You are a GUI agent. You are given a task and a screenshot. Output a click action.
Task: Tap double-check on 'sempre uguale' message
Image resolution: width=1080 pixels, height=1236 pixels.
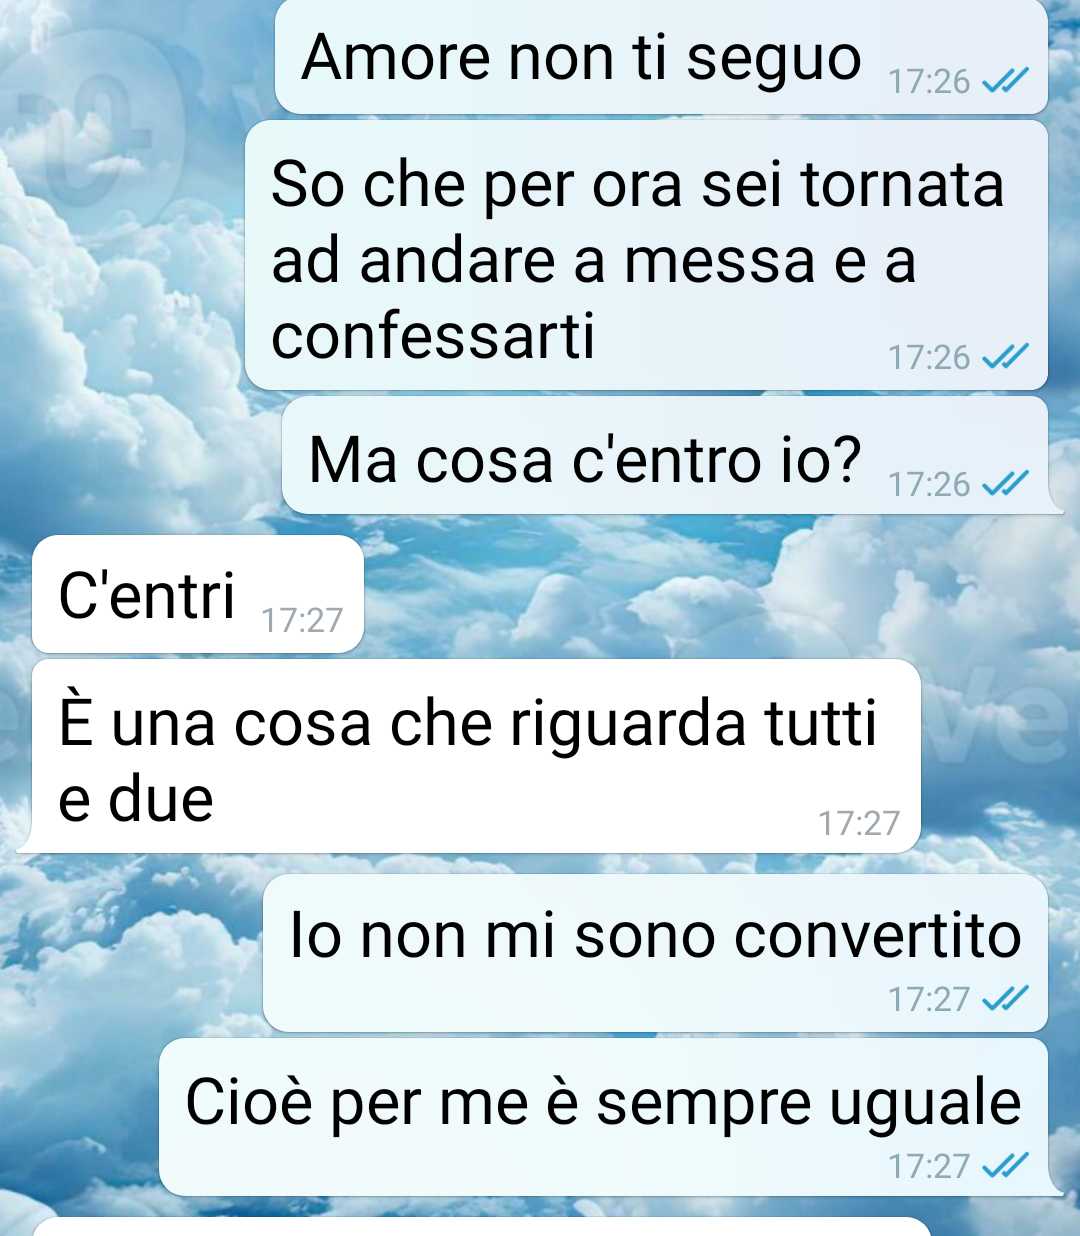click(1004, 1166)
